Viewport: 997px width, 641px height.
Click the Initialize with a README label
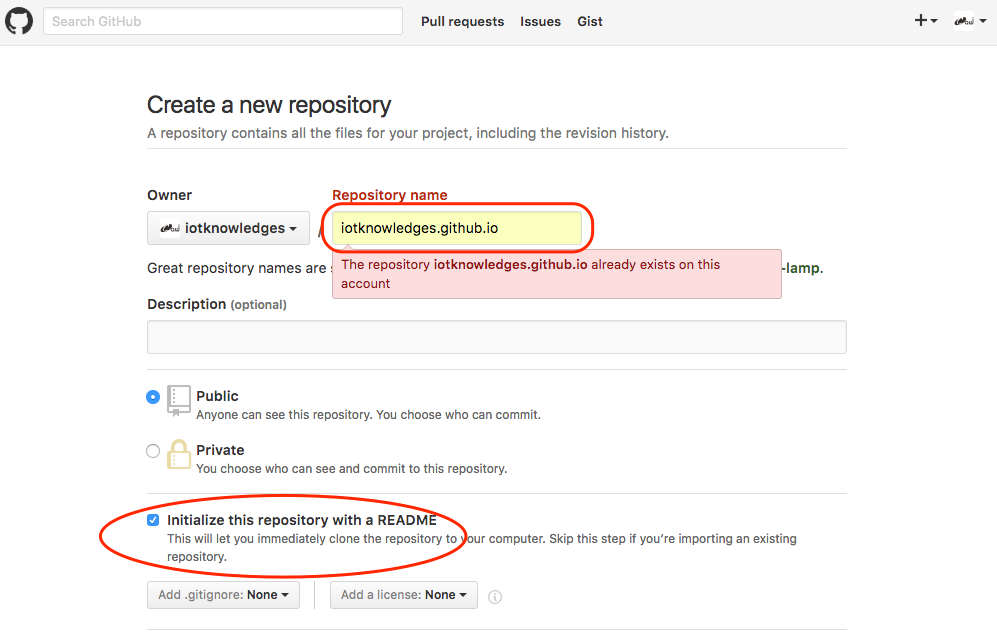(301, 520)
